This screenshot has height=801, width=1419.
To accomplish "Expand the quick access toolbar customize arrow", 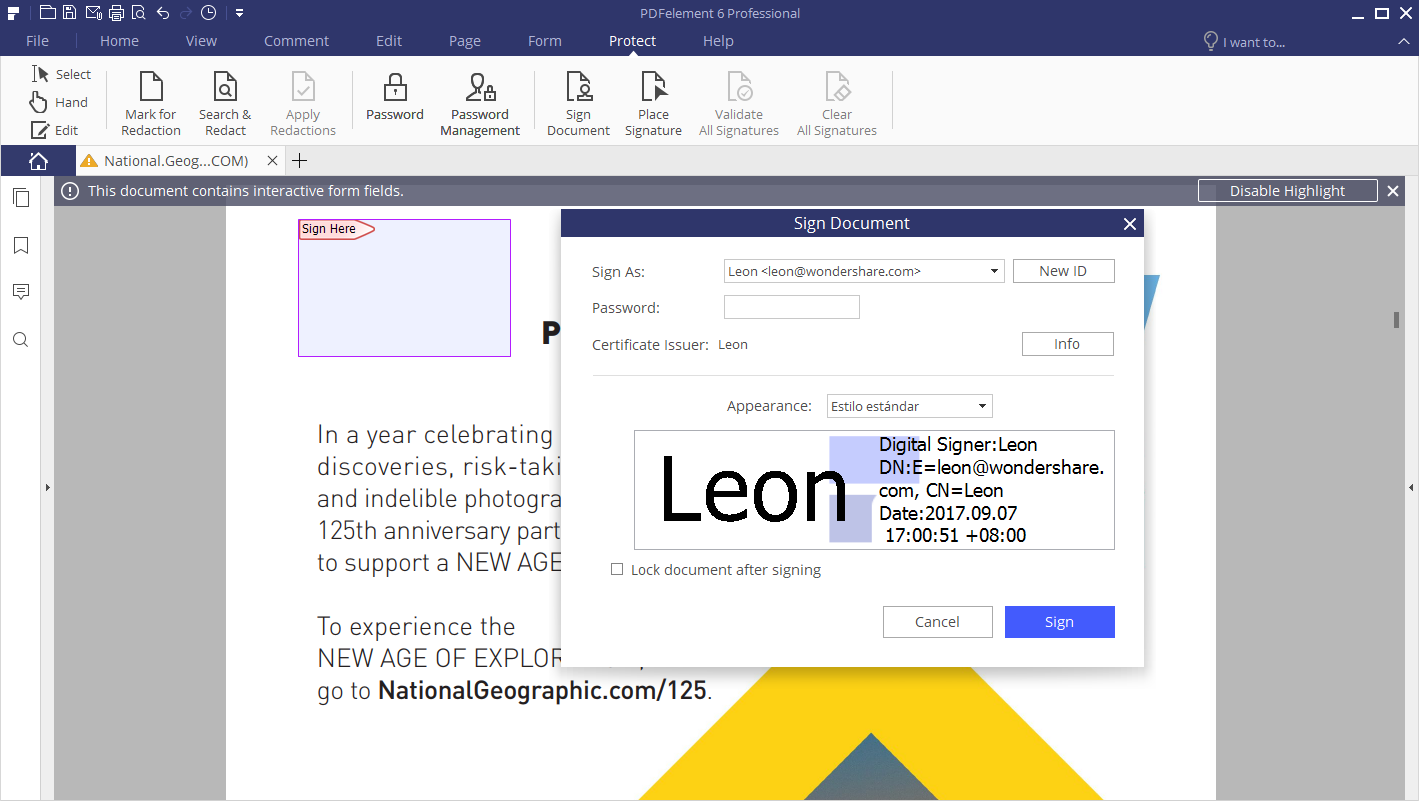I will coord(240,13).
